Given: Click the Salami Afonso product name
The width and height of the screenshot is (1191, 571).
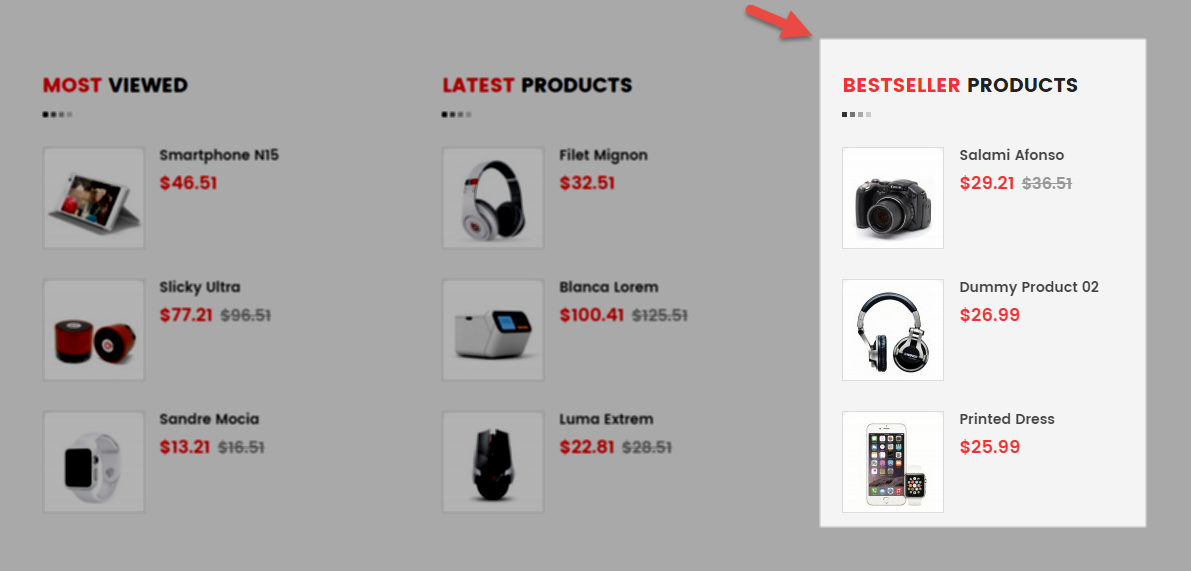Looking at the screenshot, I should 1012,156.
